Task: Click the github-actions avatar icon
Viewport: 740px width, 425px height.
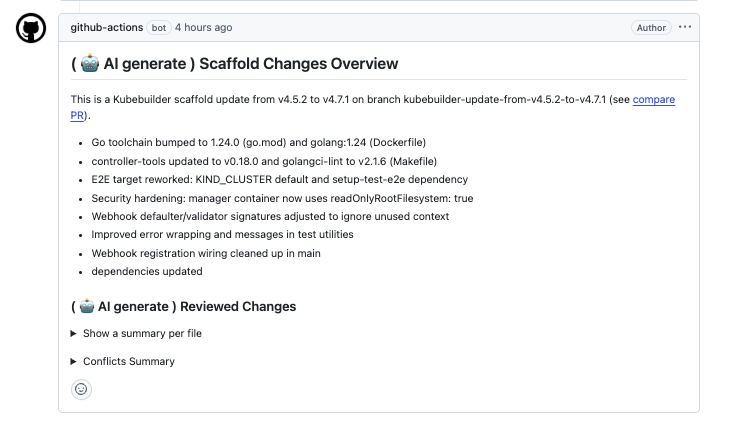Action: (31, 29)
